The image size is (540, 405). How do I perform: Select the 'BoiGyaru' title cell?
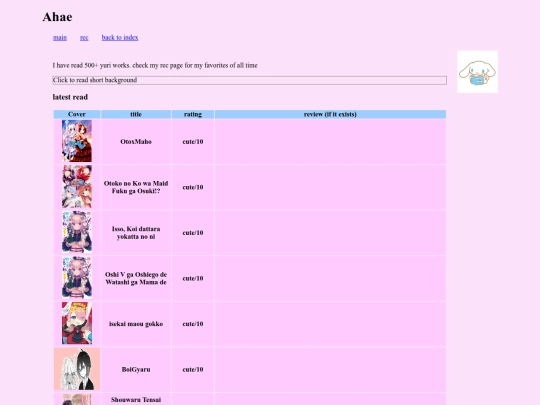tap(136, 370)
